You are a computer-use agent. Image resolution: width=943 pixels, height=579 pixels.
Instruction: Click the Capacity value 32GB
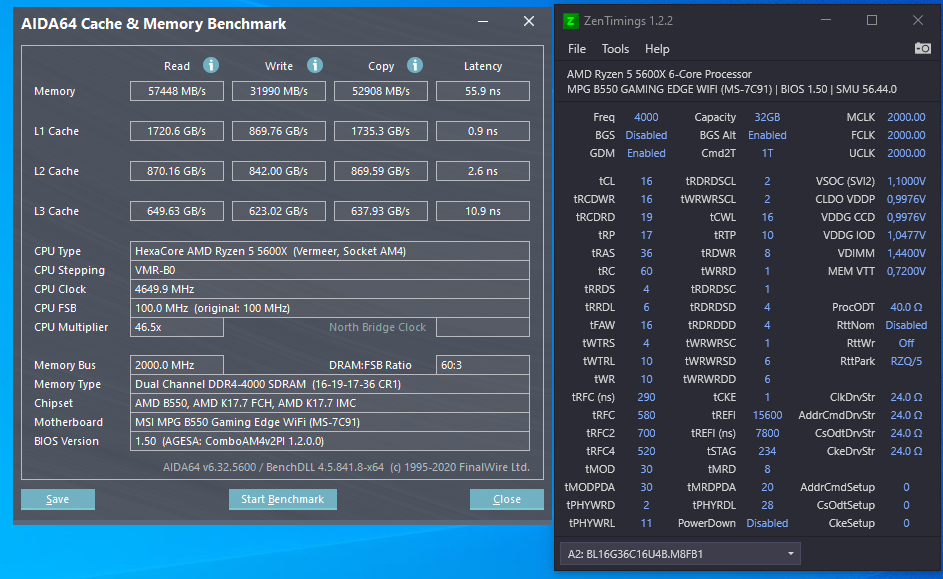(x=767, y=117)
